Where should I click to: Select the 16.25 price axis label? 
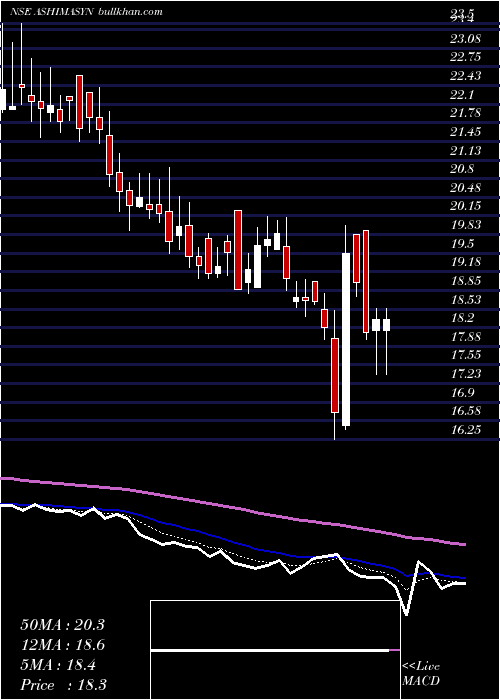(x=466, y=429)
